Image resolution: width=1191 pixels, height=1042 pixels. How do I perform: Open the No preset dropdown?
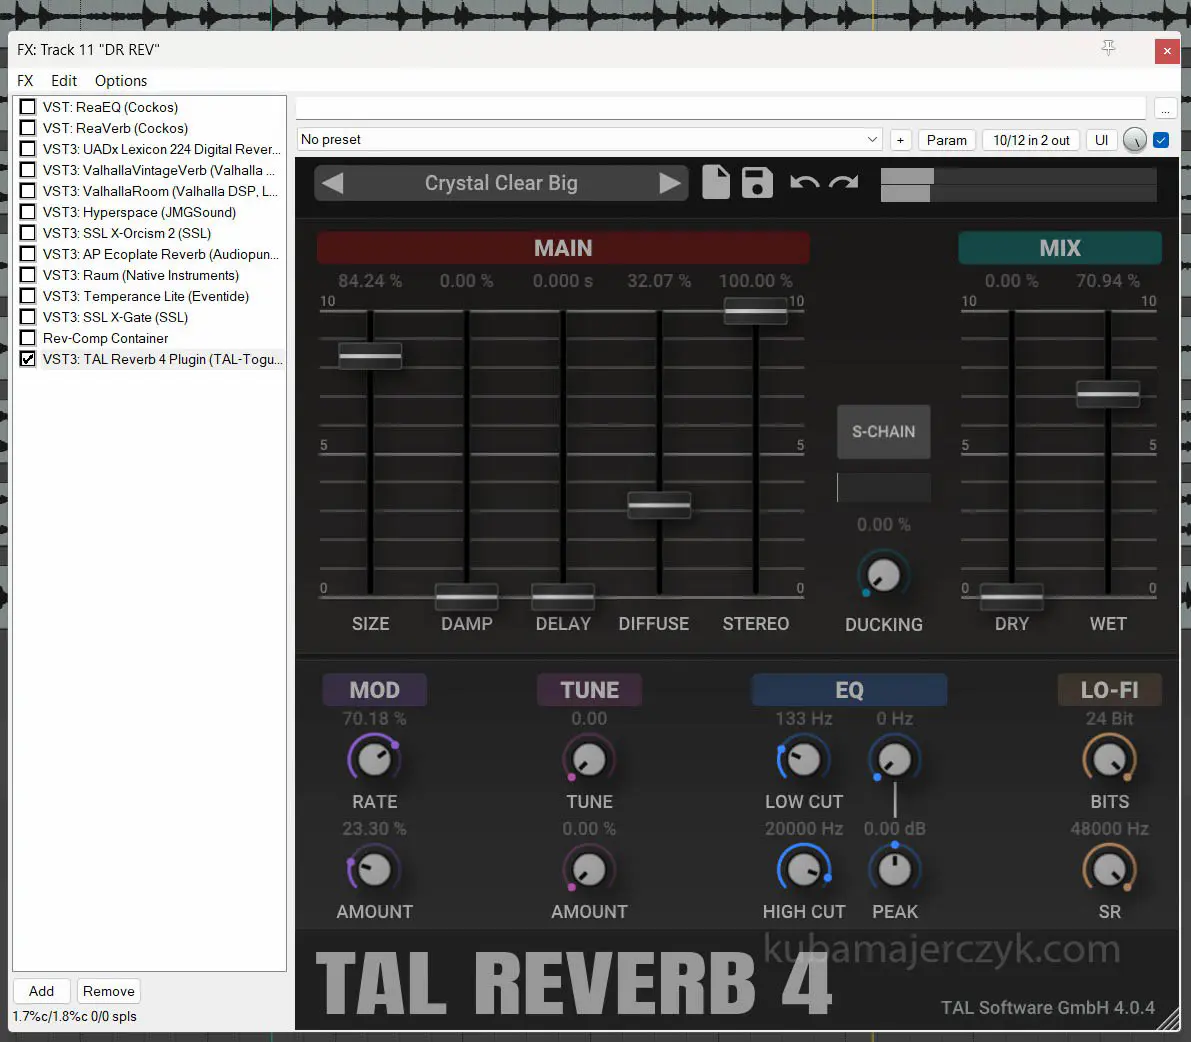pyautogui.click(x=590, y=140)
